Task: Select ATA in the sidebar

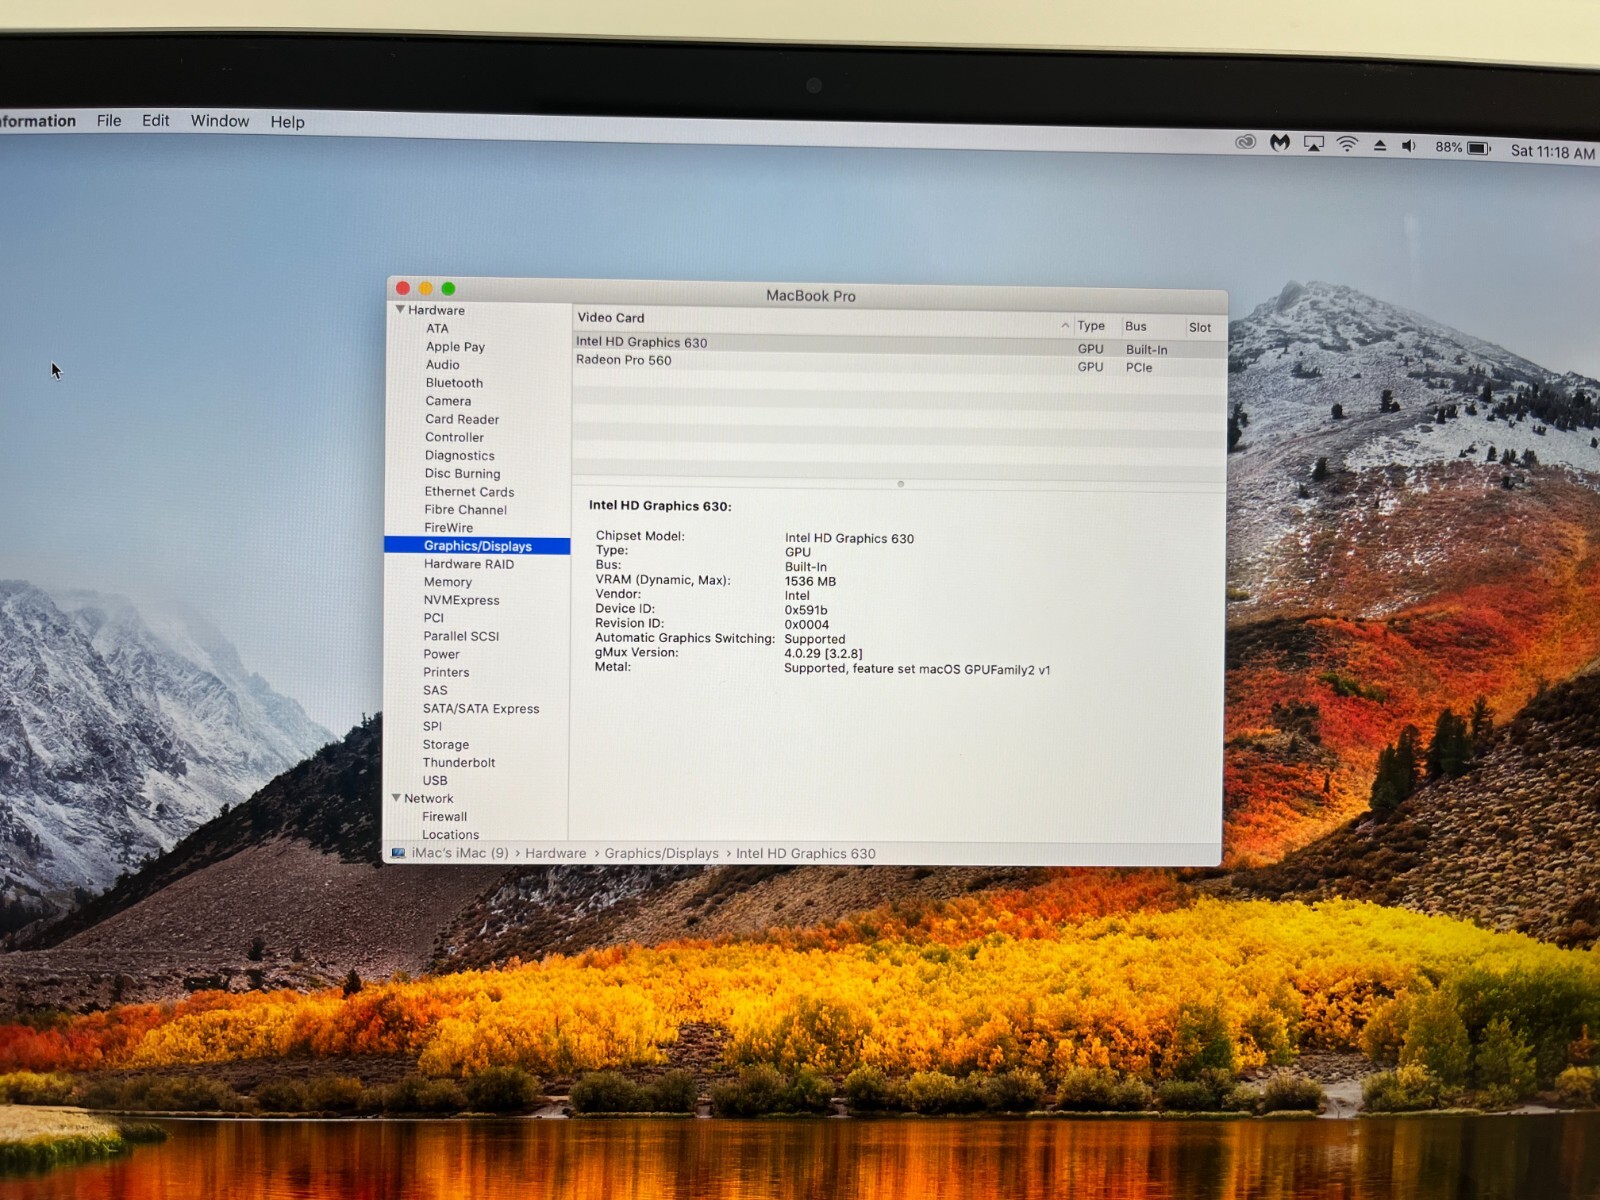Action: (x=437, y=328)
